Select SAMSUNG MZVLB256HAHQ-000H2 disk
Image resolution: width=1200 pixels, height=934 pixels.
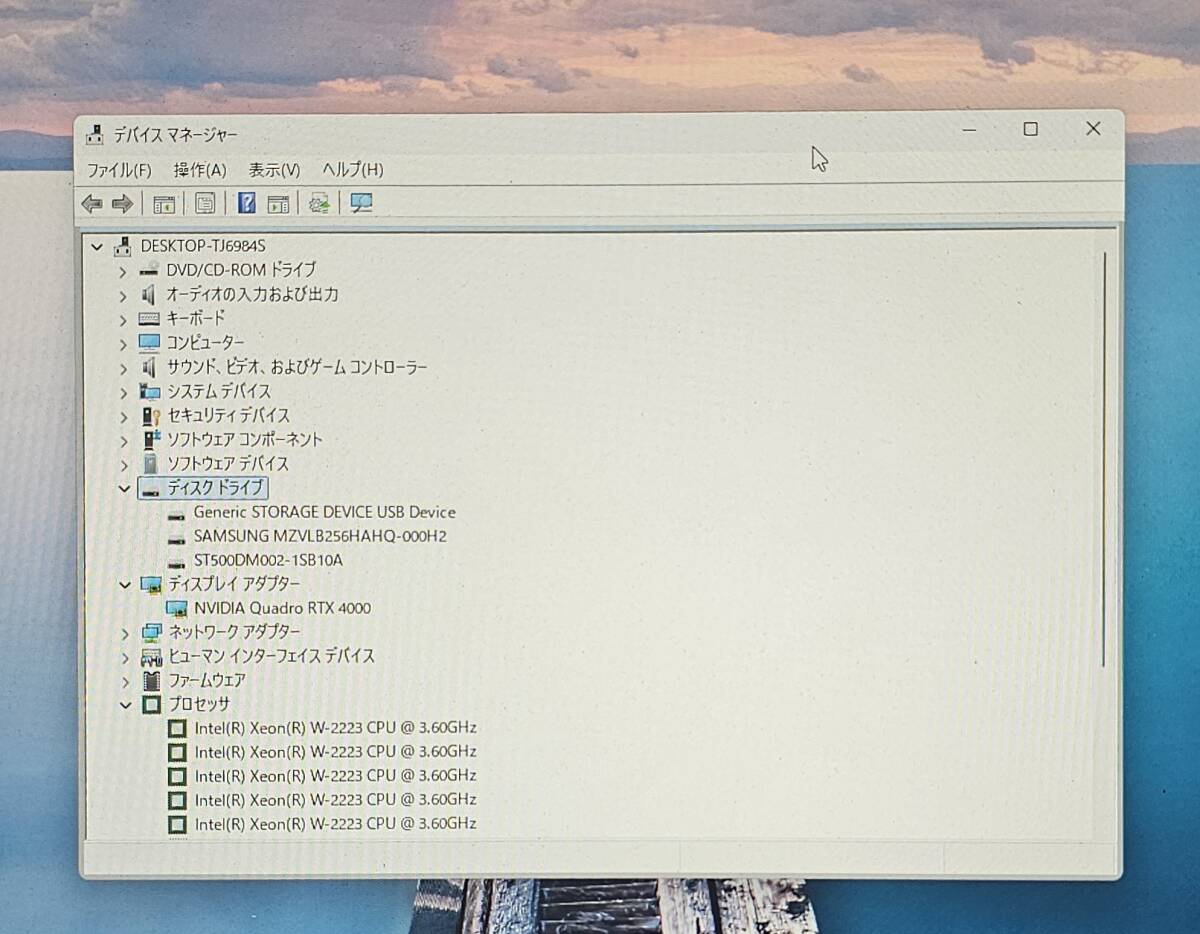320,536
